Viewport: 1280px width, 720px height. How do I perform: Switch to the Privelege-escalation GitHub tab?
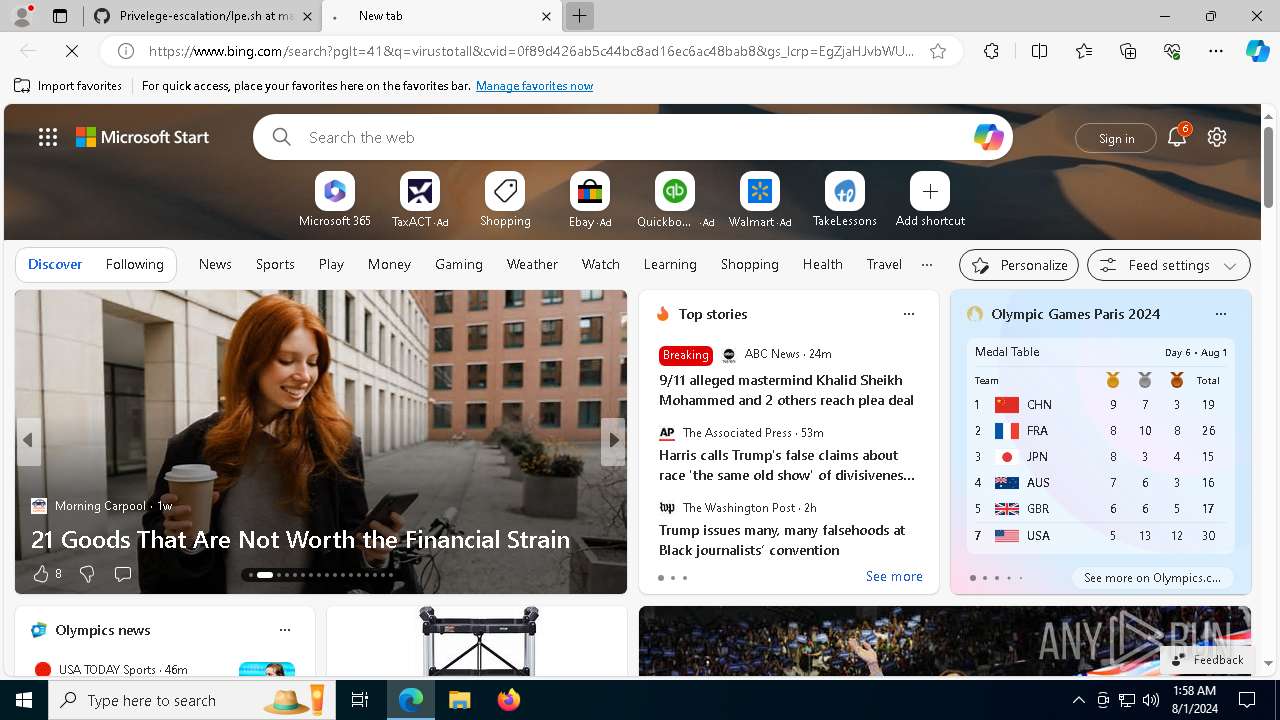[x=204, y=16]
